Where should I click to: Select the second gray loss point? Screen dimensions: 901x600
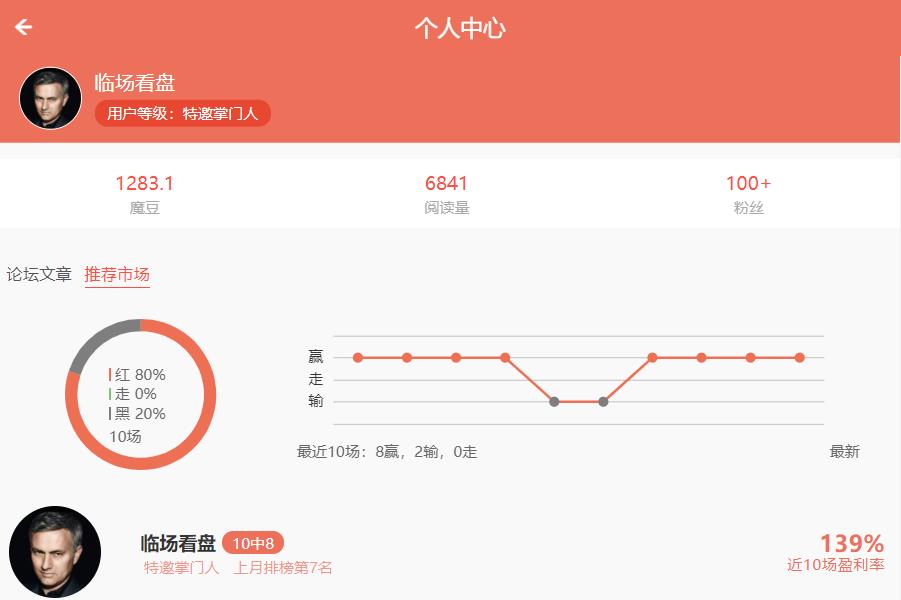[603, 402]
